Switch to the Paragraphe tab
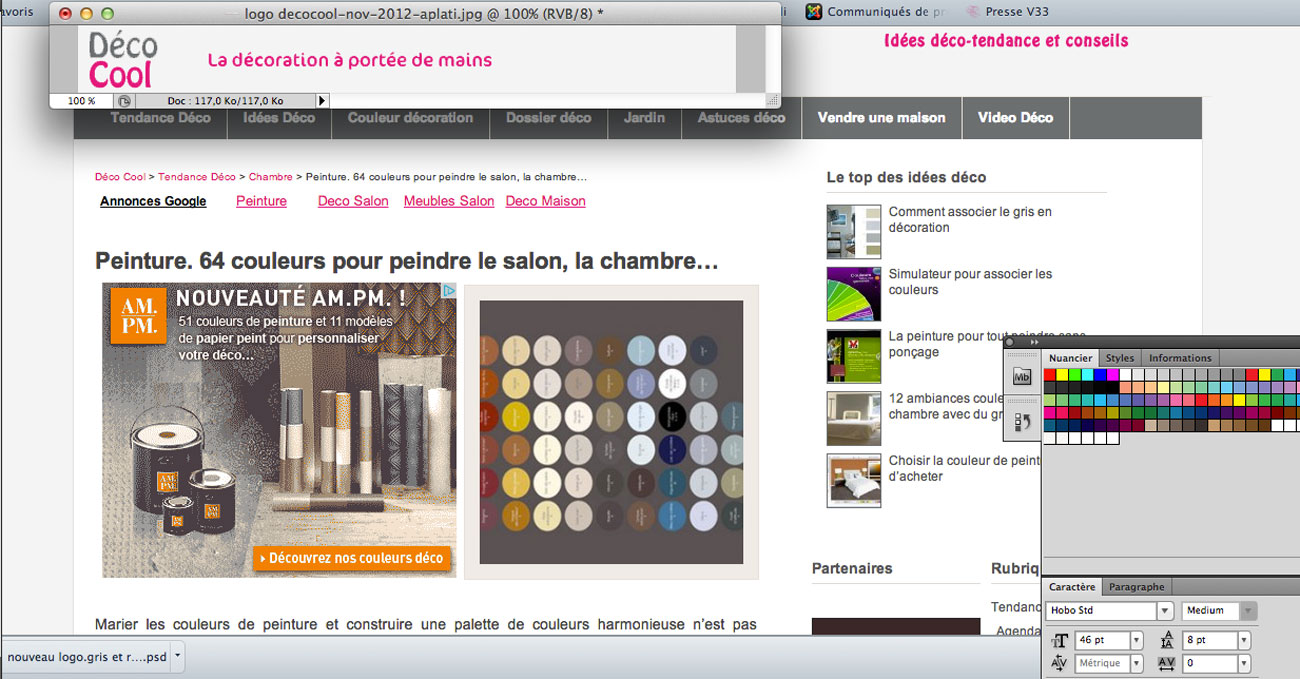The image size is (1300, 679). click(1136, 587)
